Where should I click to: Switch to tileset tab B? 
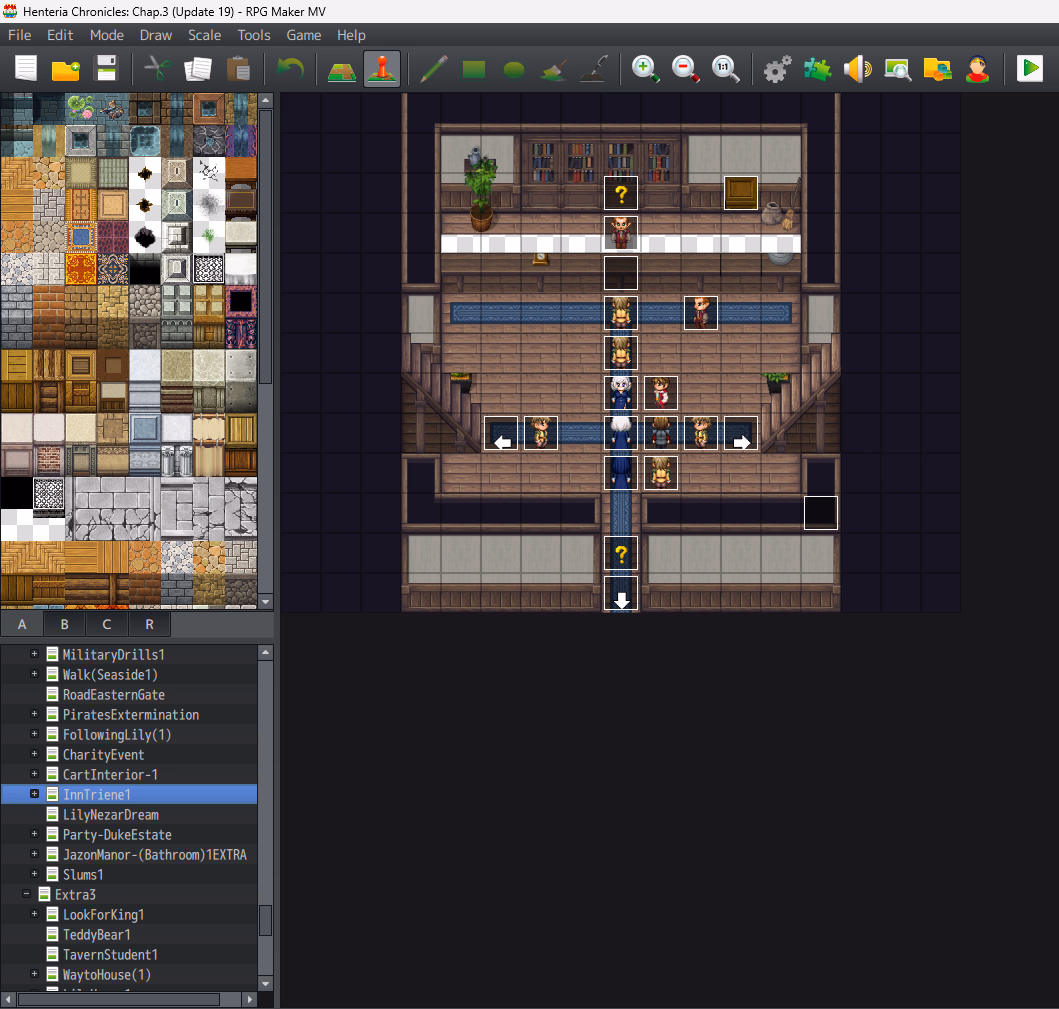point(65,624)
